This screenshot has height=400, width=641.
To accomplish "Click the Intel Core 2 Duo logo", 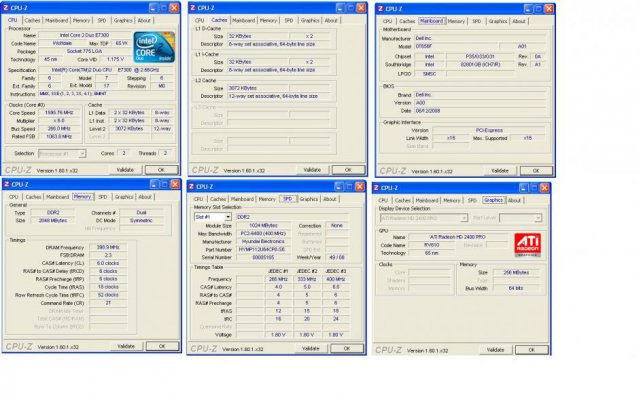I will tap(154, 47).
